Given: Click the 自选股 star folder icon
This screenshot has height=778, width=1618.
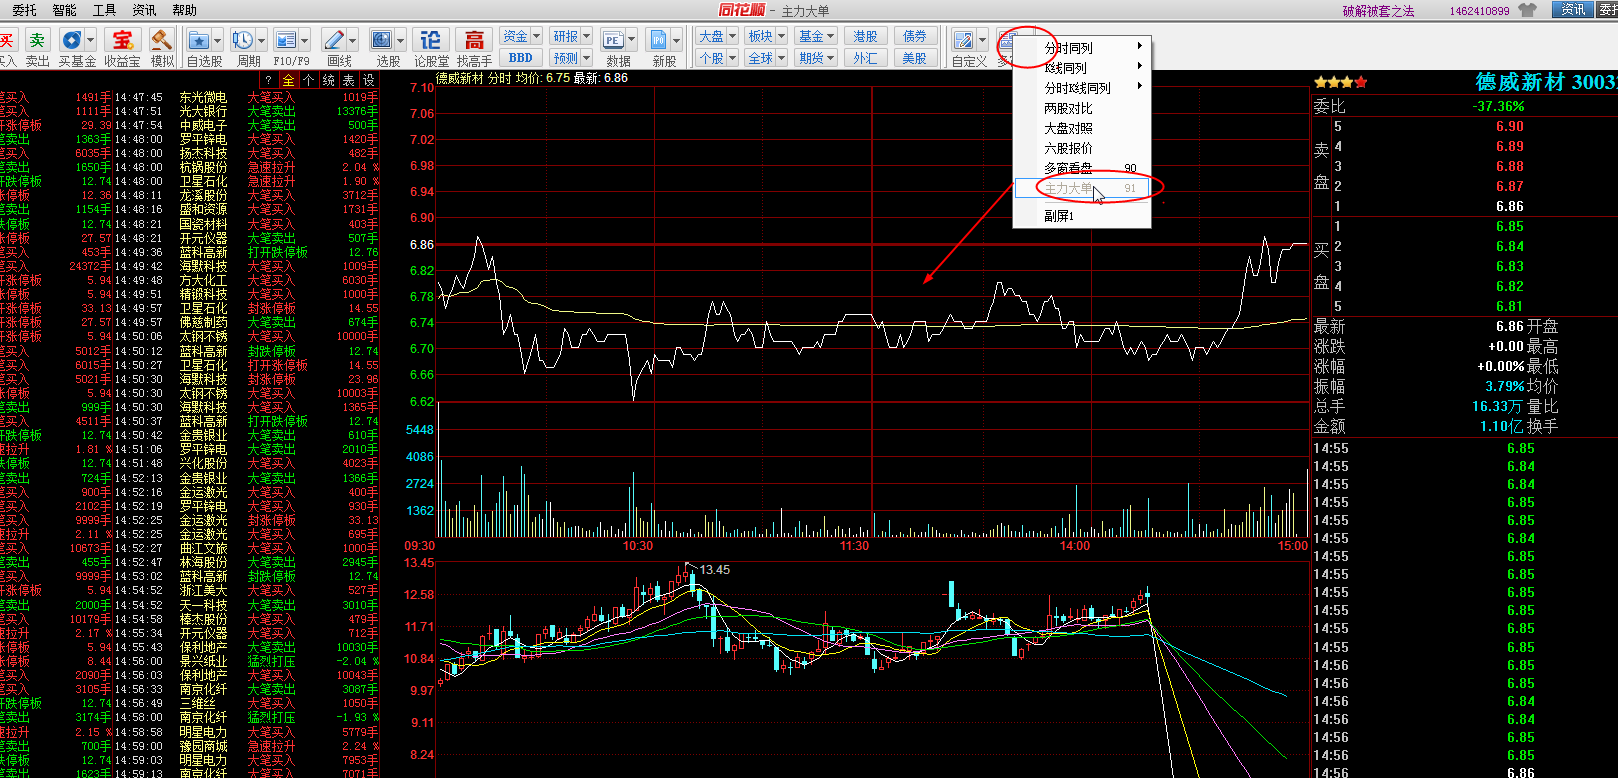Looking at the screenshot, I should 199,40.
